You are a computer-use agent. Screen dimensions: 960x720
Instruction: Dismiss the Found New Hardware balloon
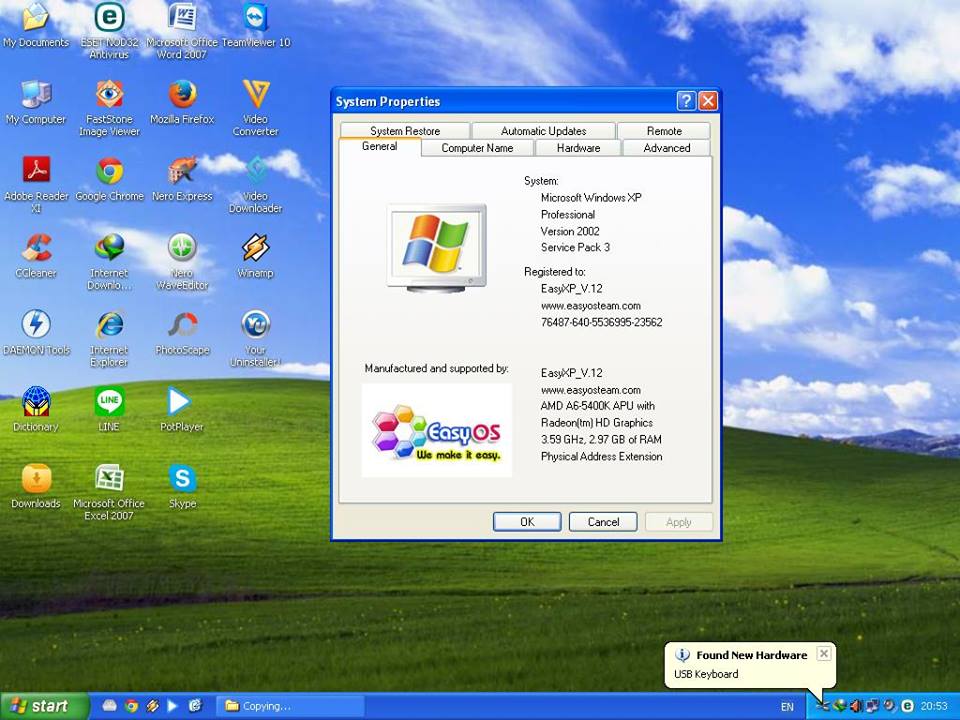(x=824, y=653)
